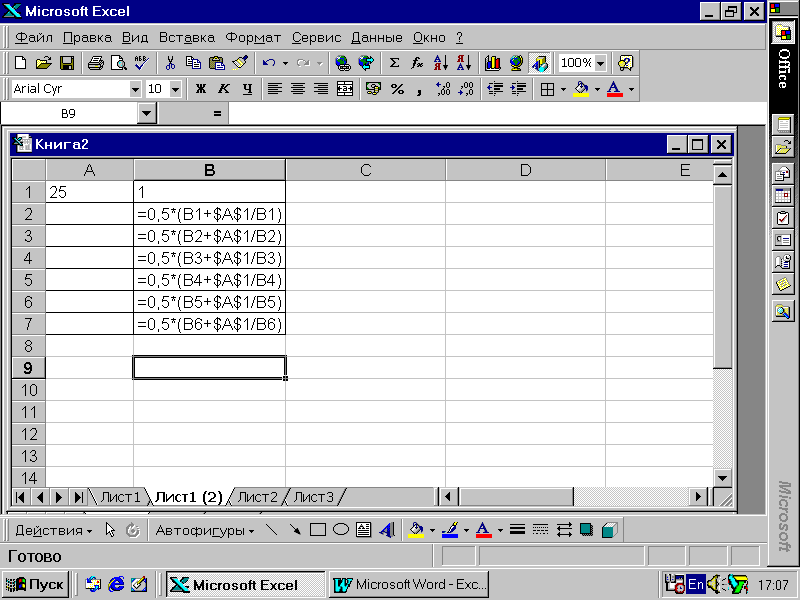Click the Map globe icon
The height and width of the screenshot is (600, 800).
tap(516, 63)
